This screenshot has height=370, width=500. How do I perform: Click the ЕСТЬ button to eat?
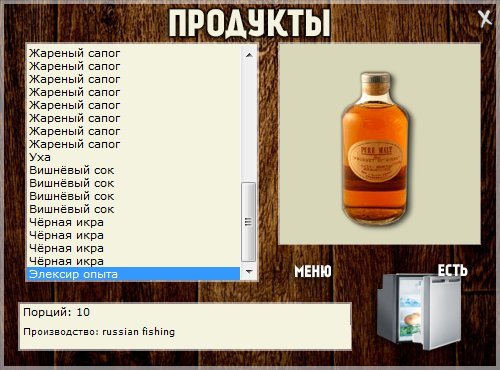452,270
